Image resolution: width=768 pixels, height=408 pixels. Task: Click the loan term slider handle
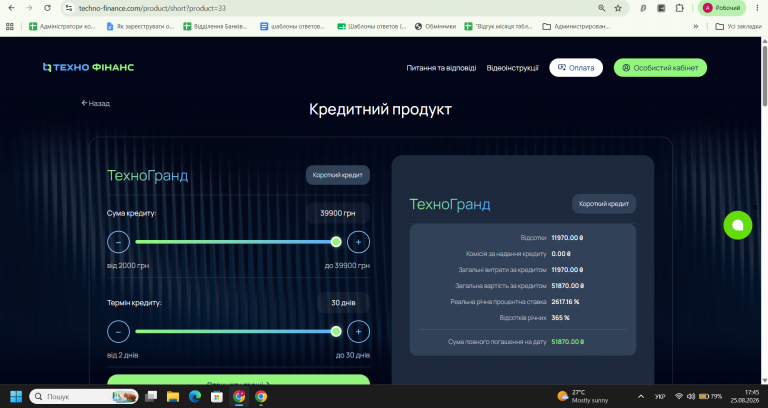point(336,332)
